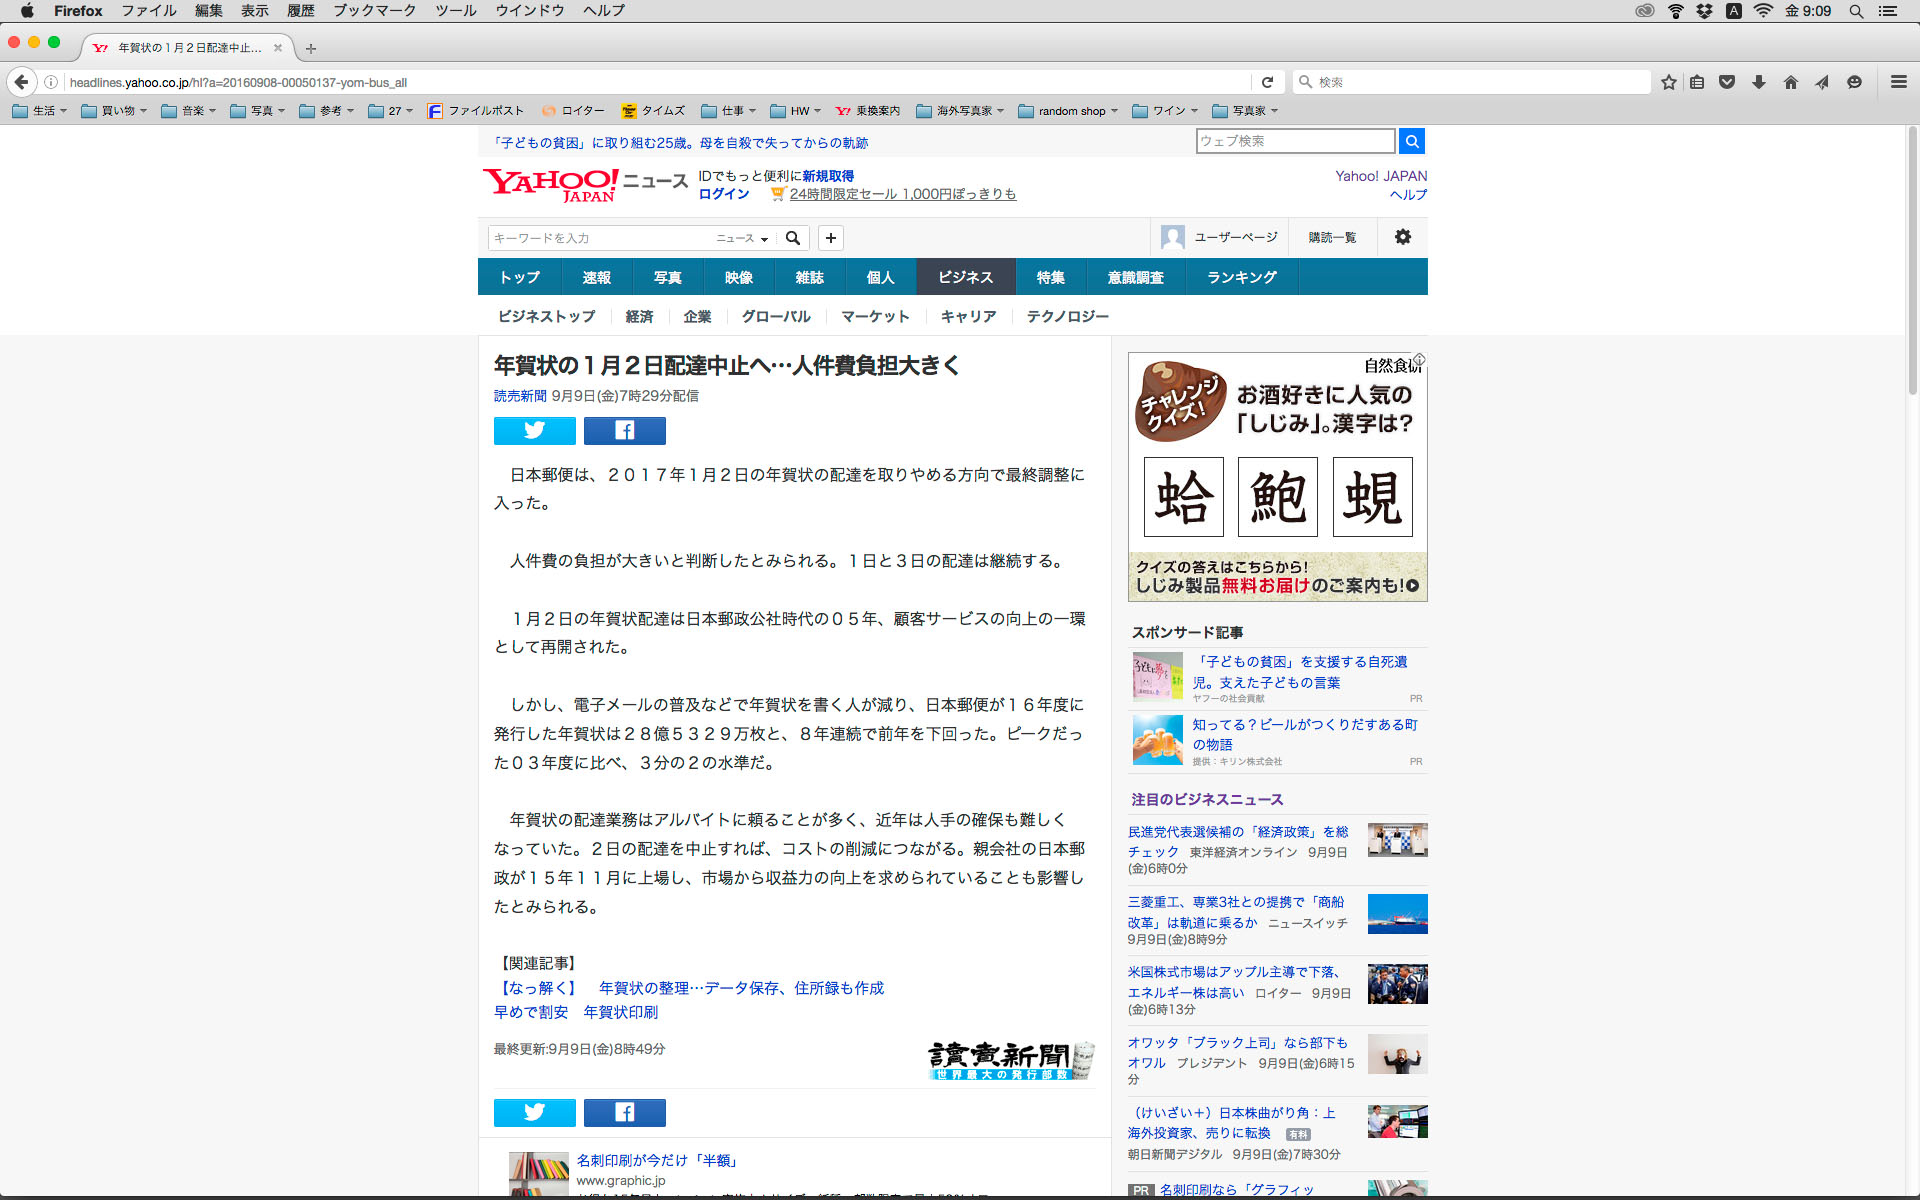Click the plus button beside keyword search
This screenshot has height=1200, width=1920.
(x=830, y=238)
